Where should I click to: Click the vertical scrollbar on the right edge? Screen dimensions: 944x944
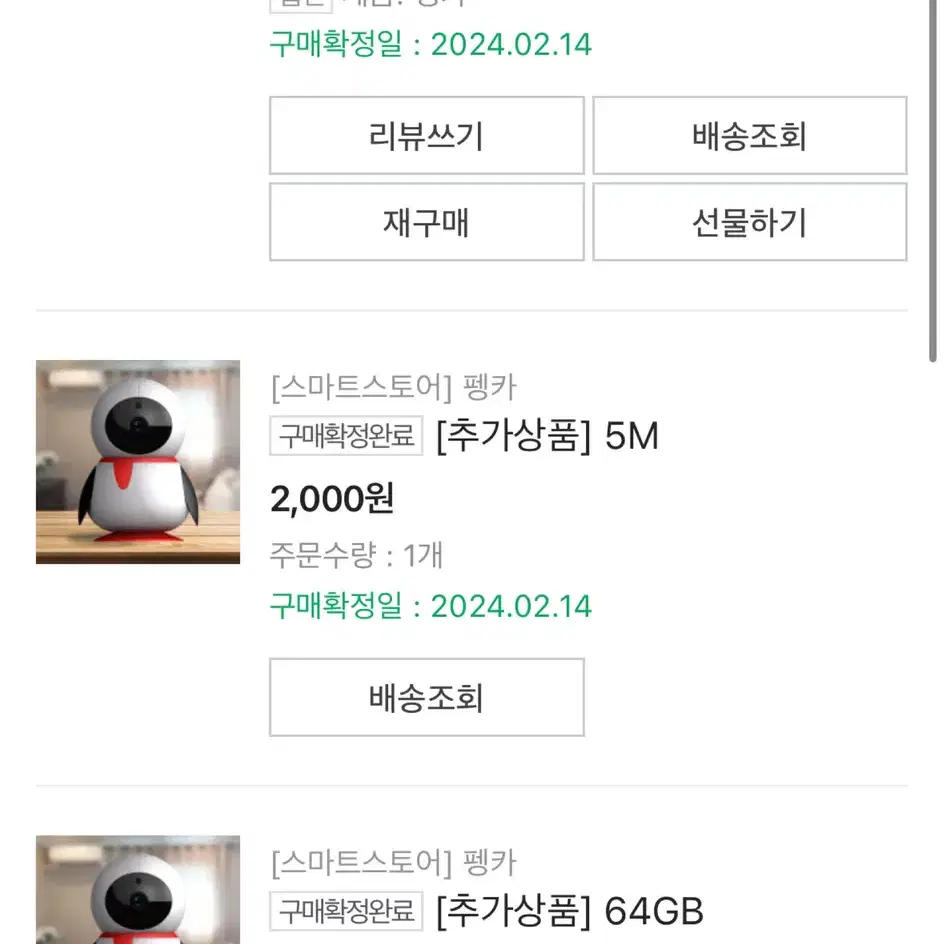point(933,181)
